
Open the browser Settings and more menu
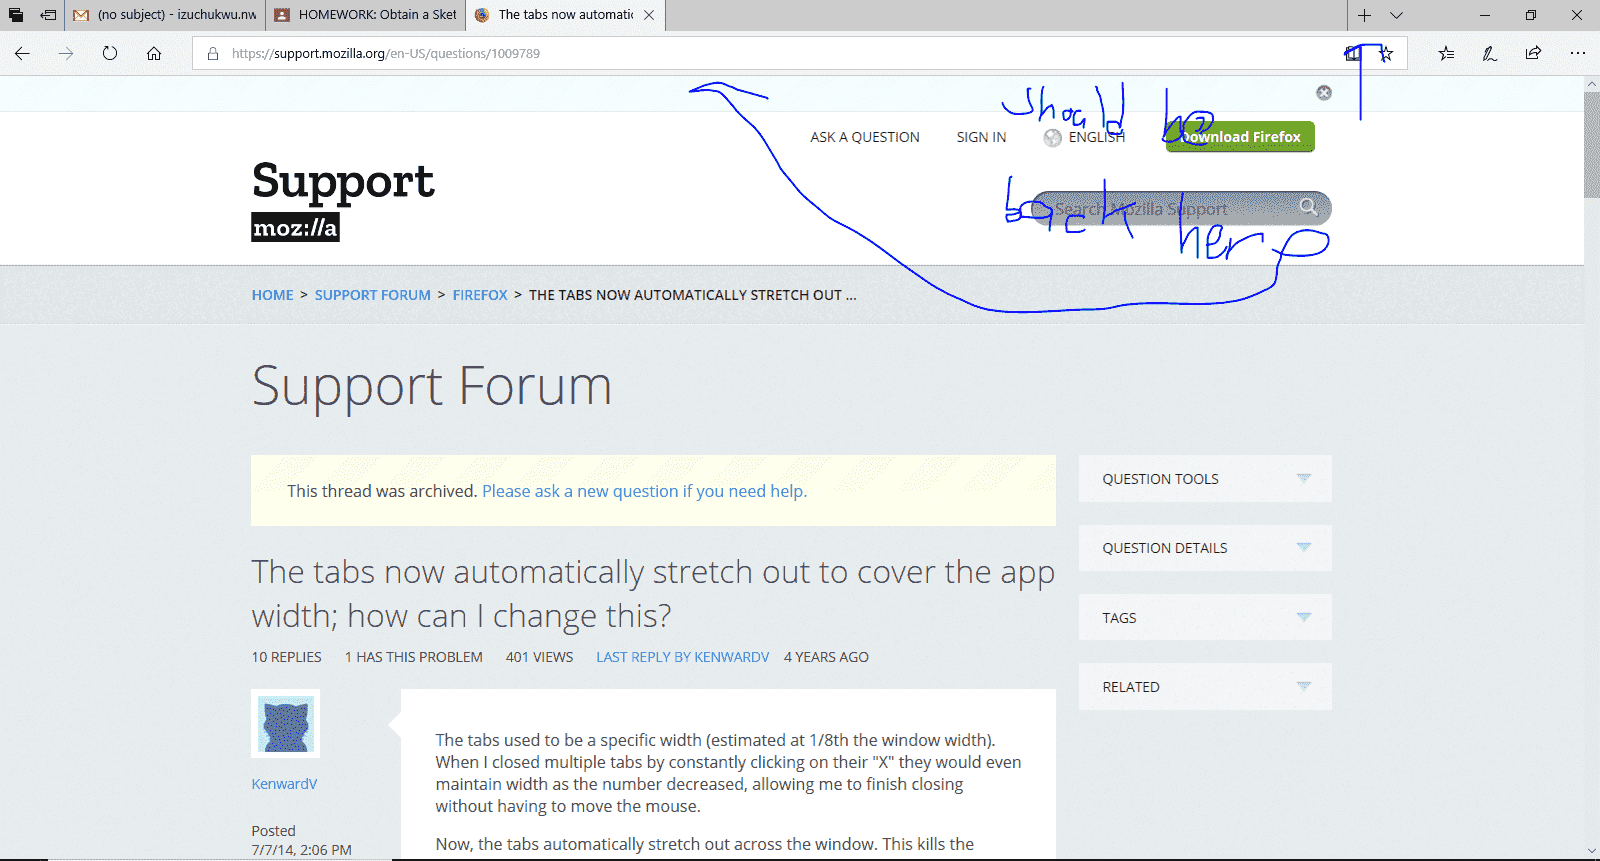pos(1577,54)
